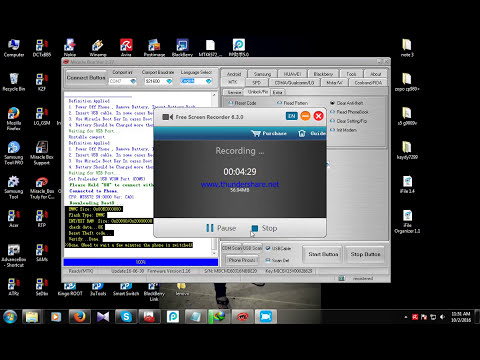Open the www.thundershare.net link
The width and height of the screenshot is (480, 360).
240,184
